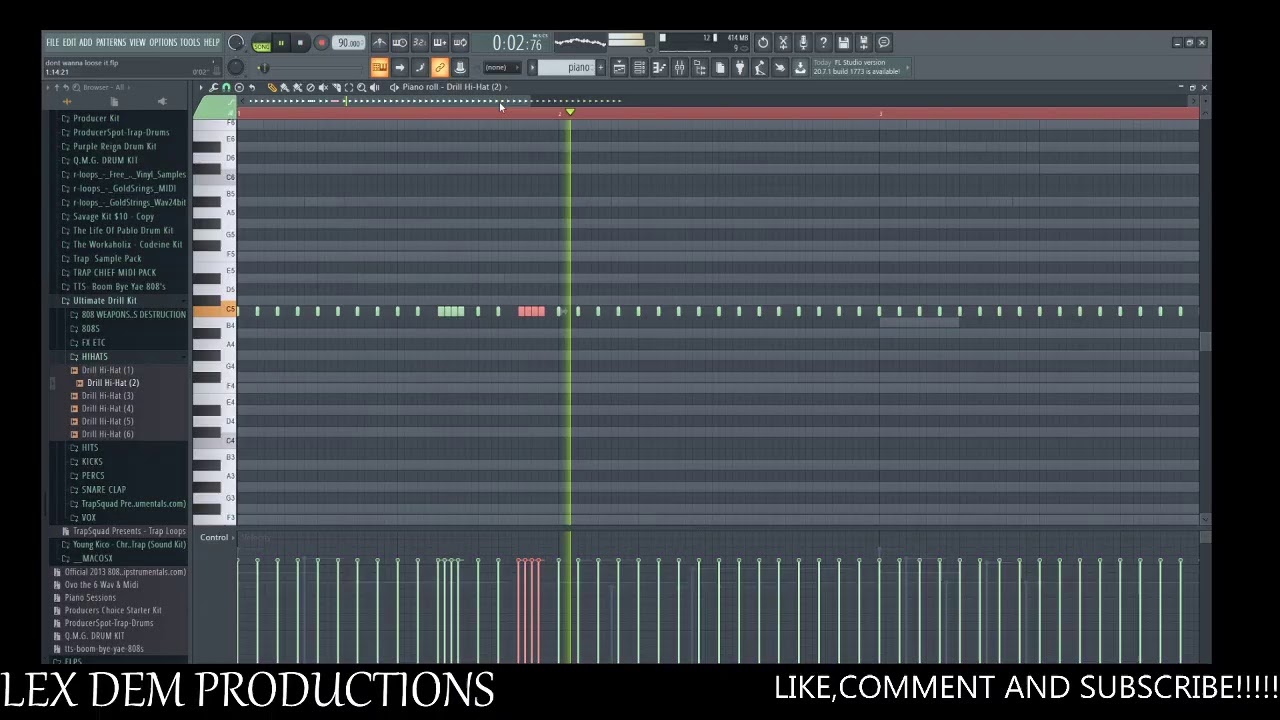1280x720 pixels.
Task: Click the Browser - All header label
Action: [x=104, y=87]
